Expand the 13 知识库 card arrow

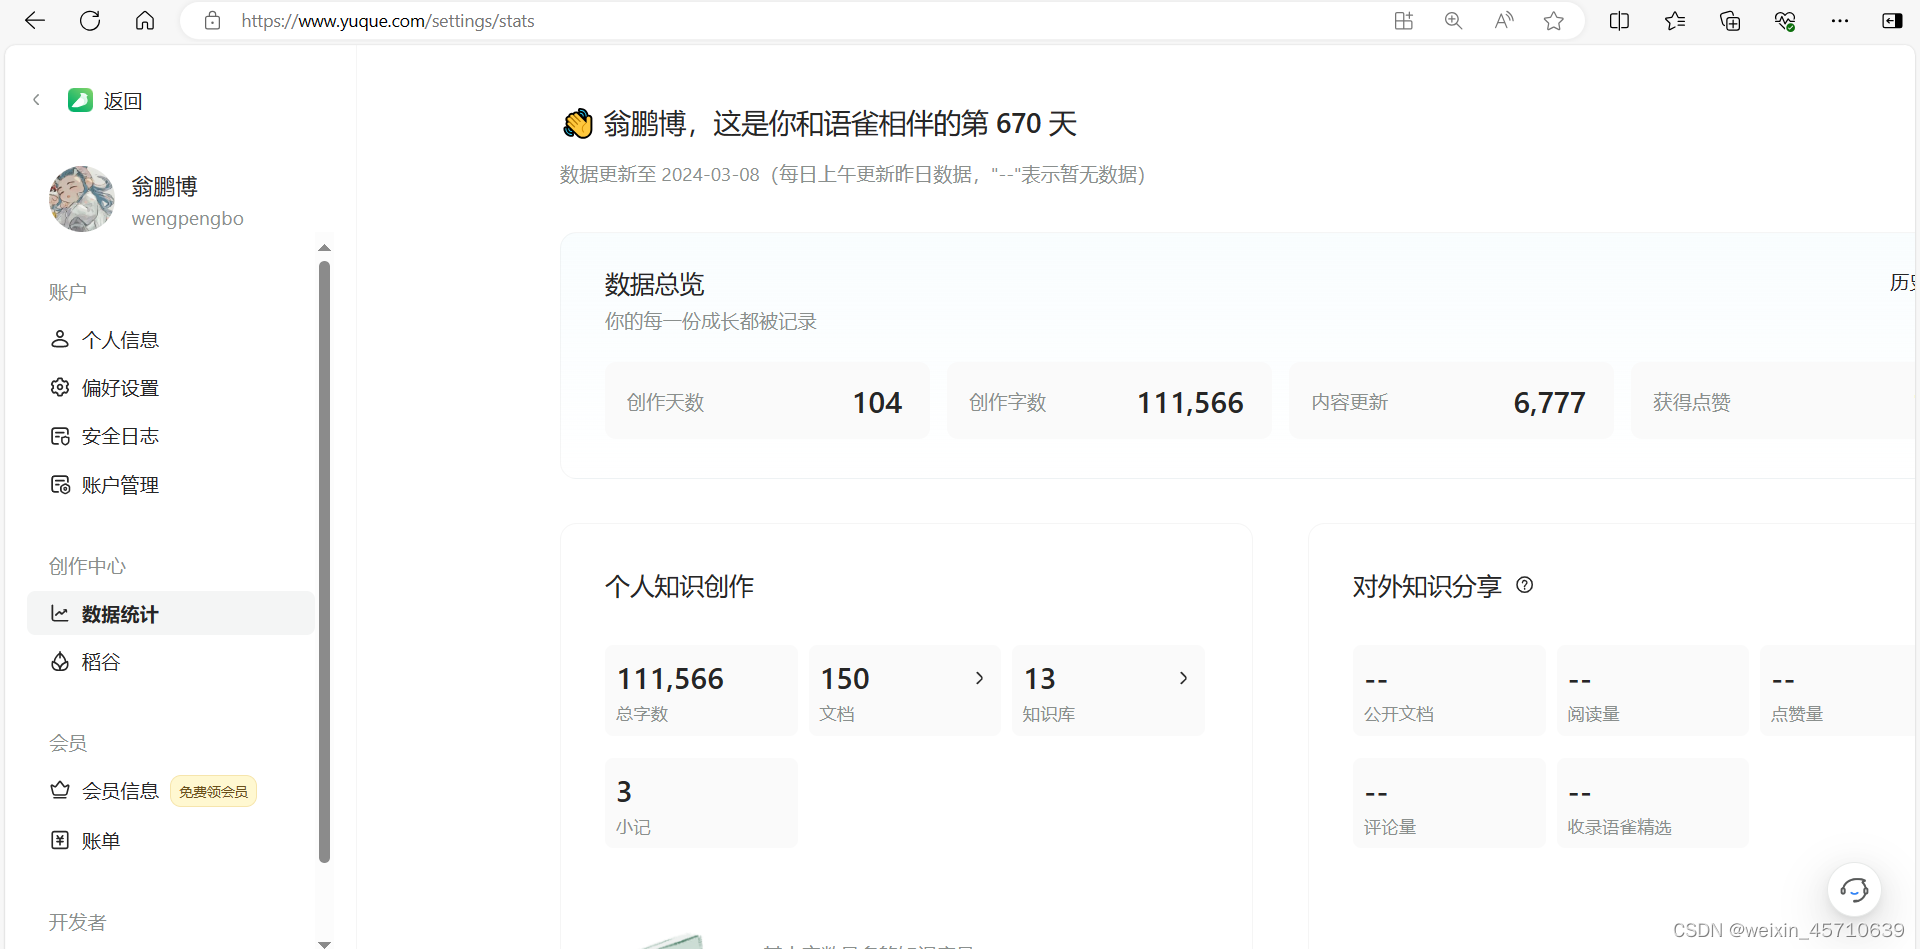point(1183,678)
